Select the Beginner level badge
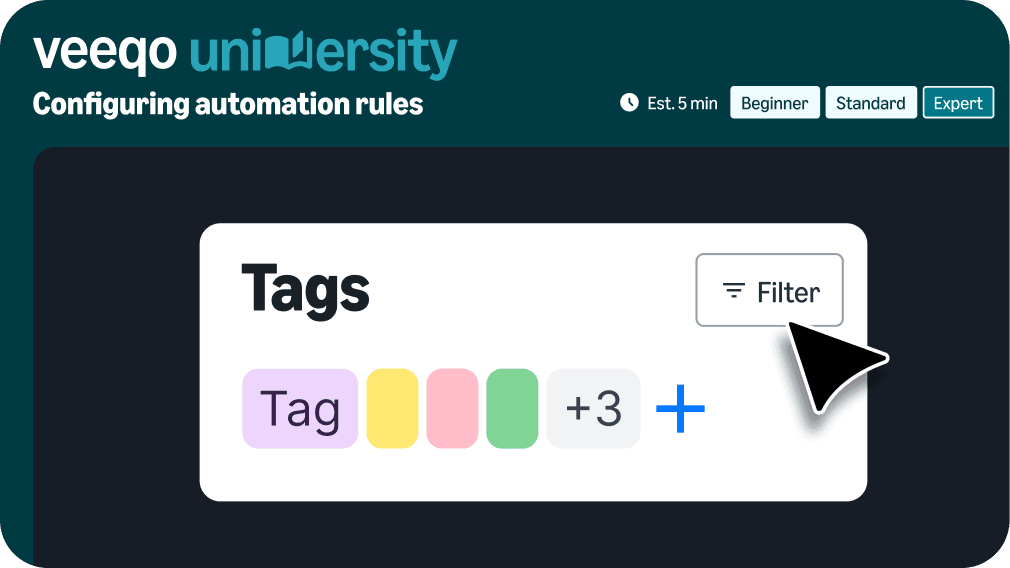The image size is (1010, 568). [x=775, y=103]
